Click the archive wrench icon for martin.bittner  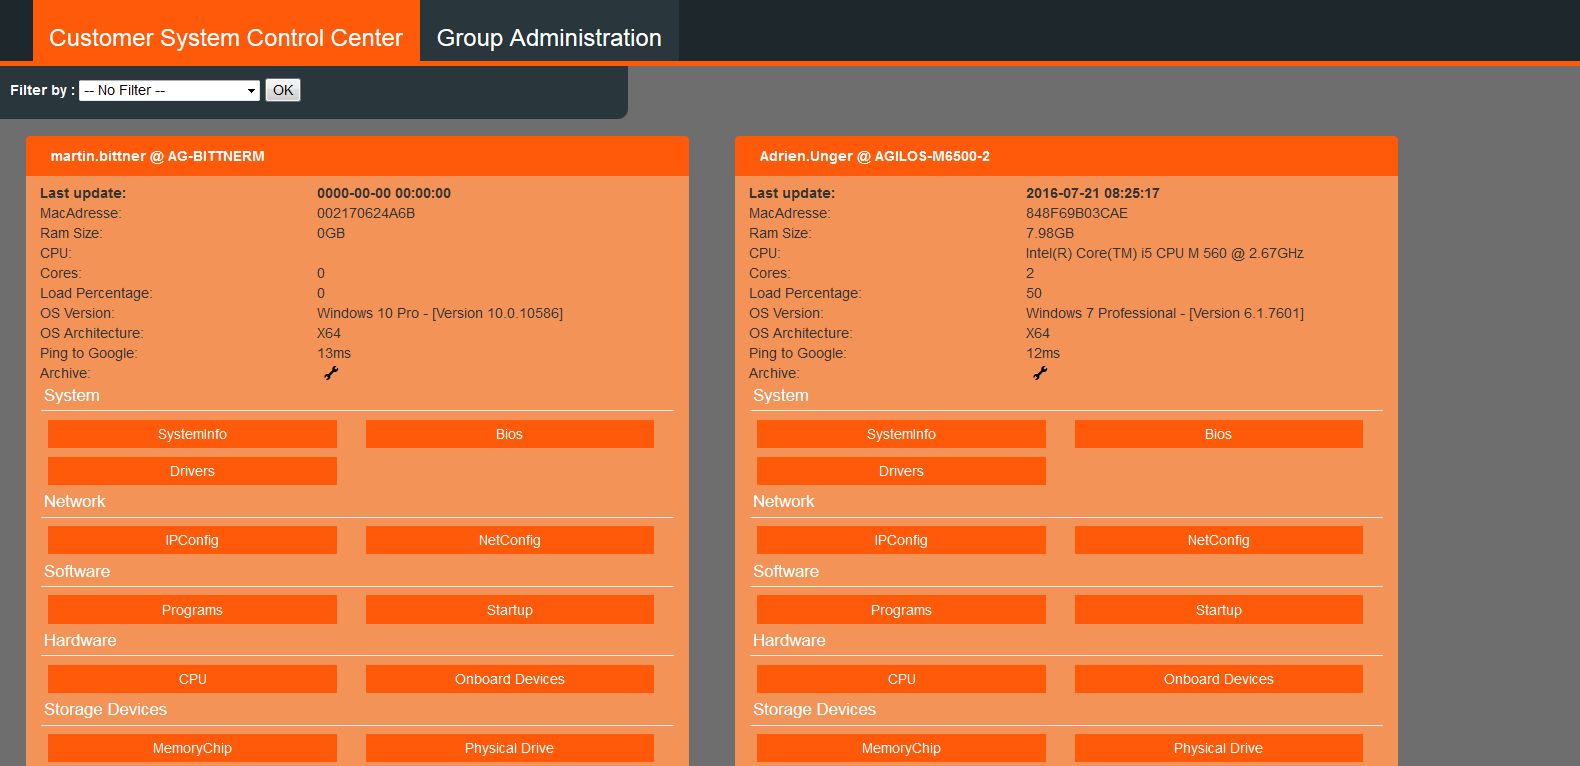(331, 373)
